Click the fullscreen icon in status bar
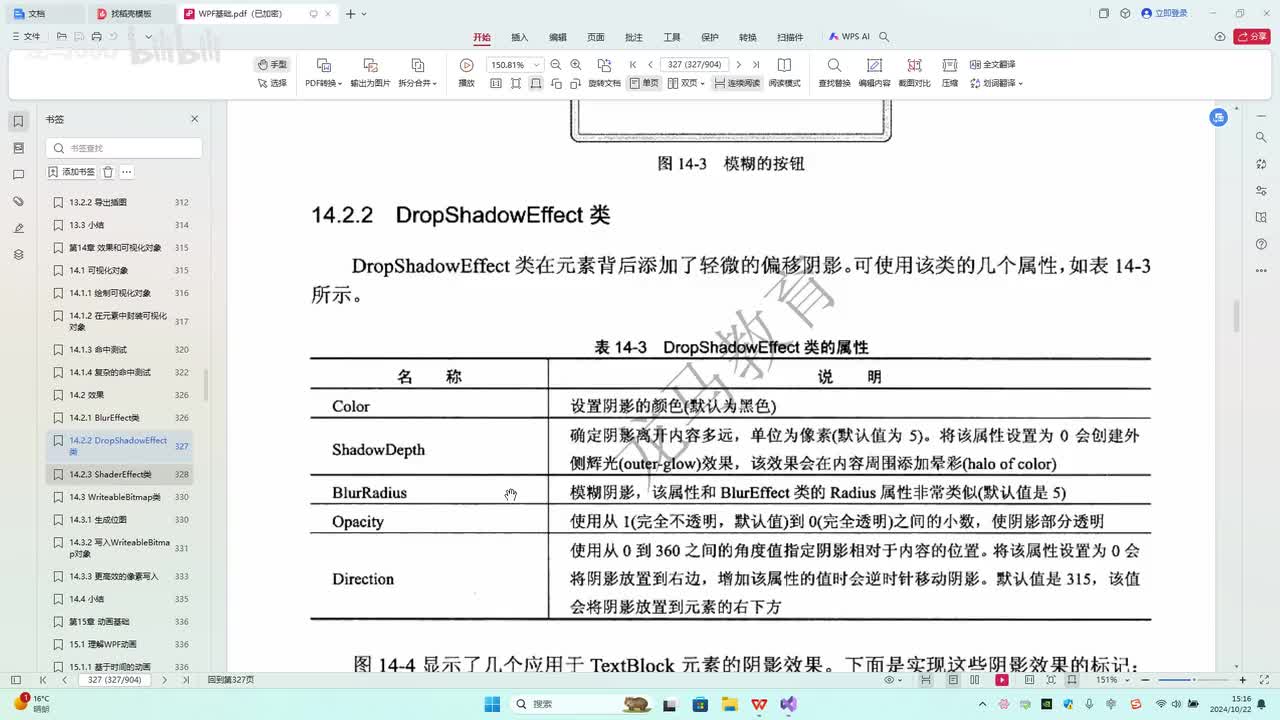The image size is (1280, 720). coord(1264,680)
